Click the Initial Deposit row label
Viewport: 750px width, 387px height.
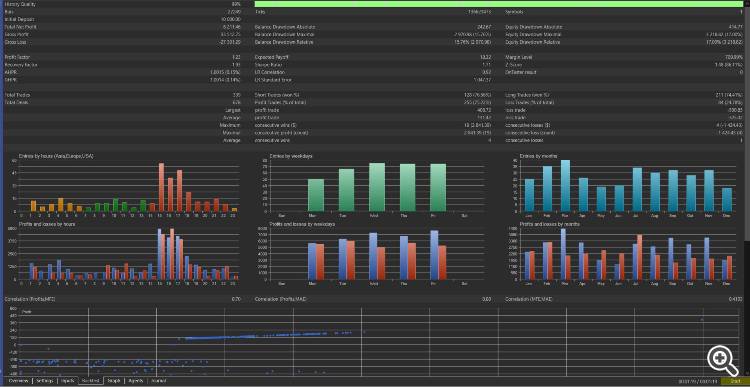[18, 20]
